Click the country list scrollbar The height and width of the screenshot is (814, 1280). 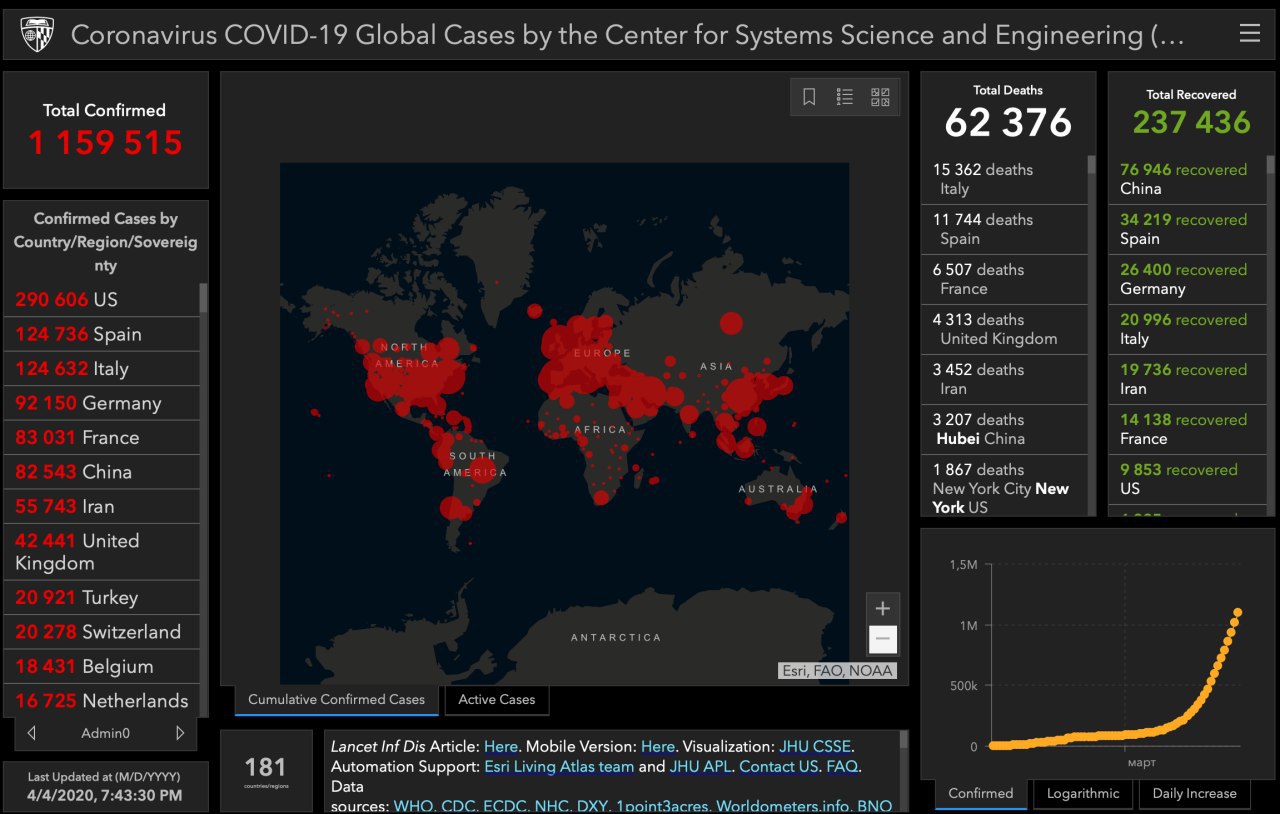click(x=204, y=300)
